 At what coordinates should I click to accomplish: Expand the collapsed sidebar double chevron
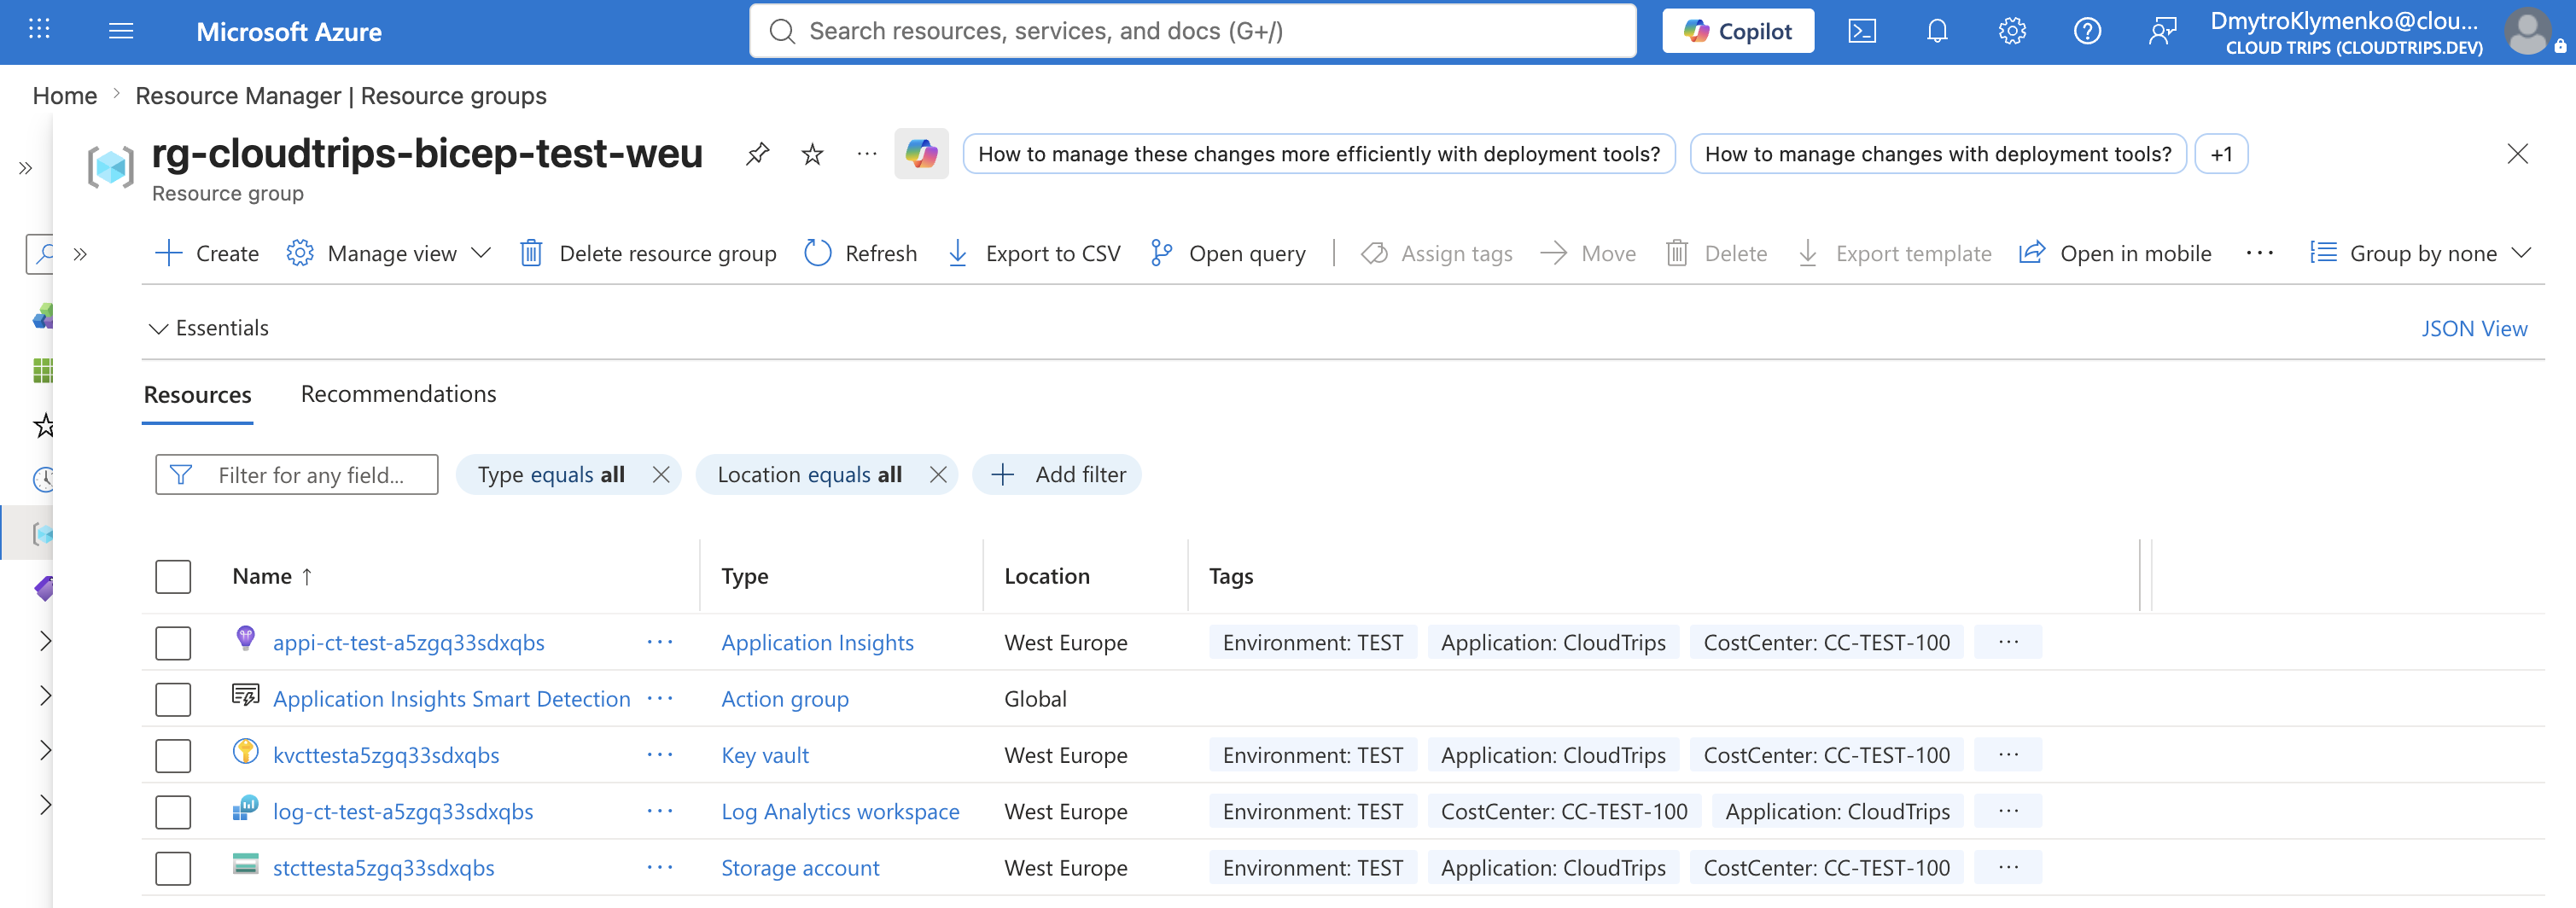click(26, 168)
